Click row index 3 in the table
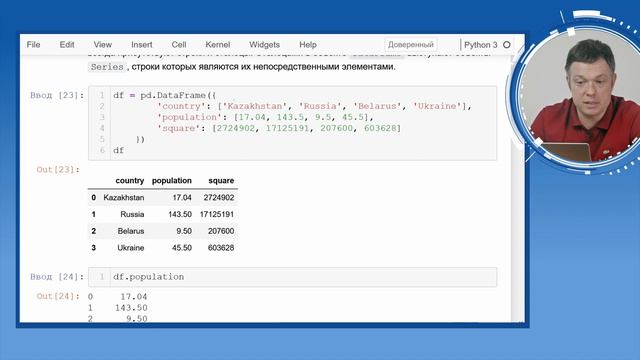 pos(93,248)
